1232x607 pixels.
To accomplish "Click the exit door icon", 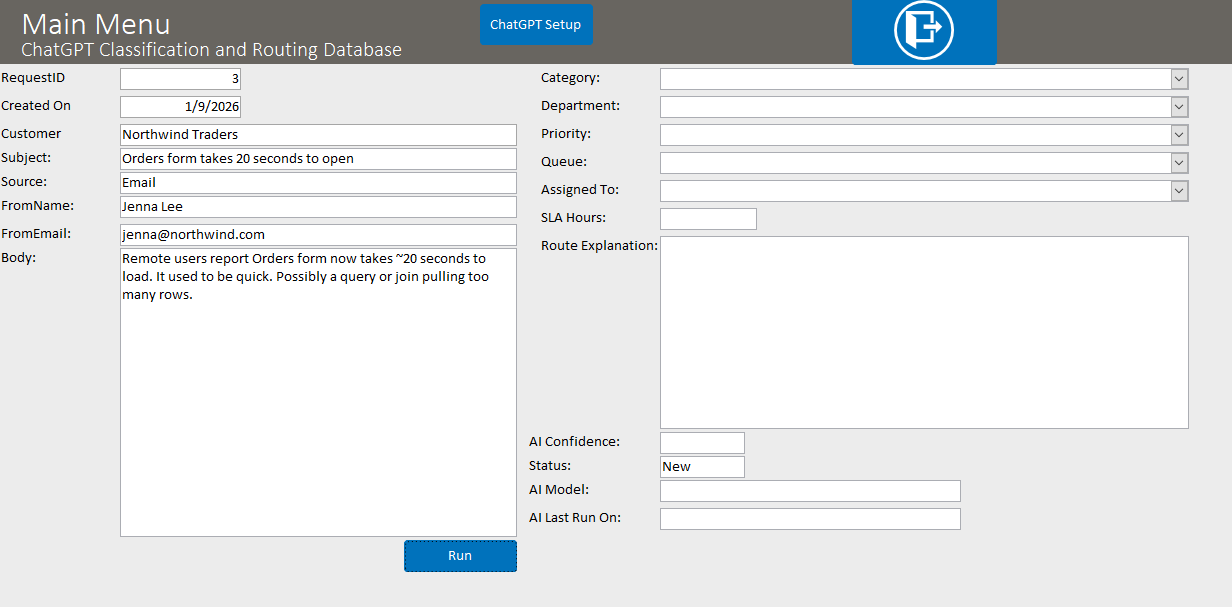I will tap(923, 30).
